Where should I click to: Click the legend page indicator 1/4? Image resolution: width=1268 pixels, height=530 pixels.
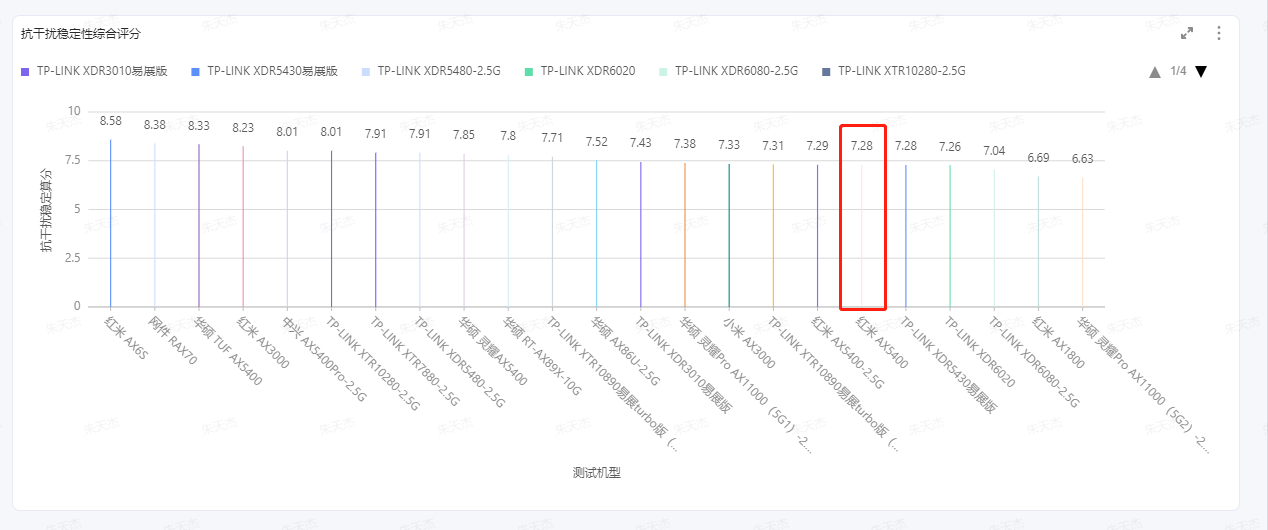pos(1178,71)
